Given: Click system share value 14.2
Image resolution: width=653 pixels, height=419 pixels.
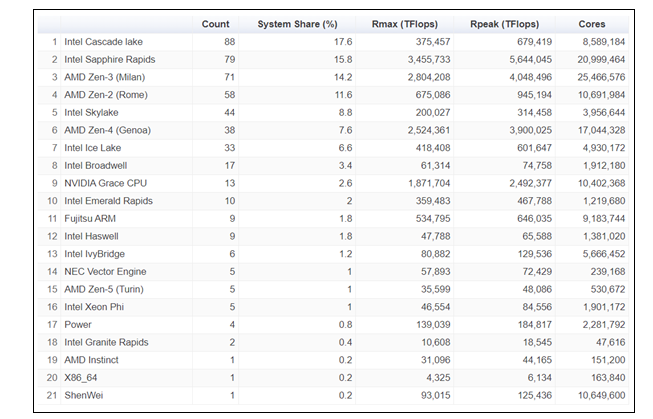Looking at the screenshot, I should [343, 77].
